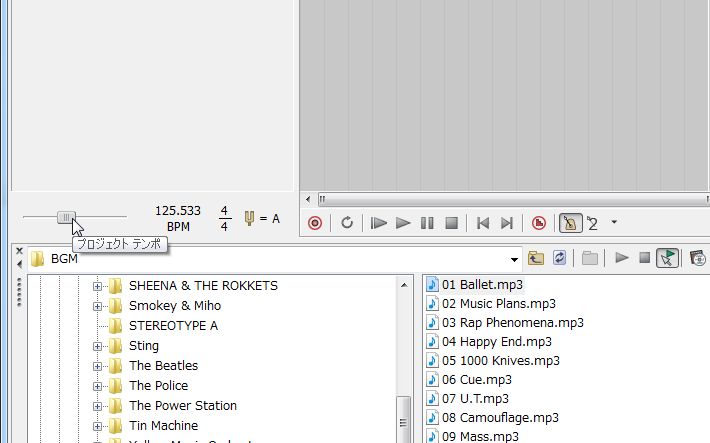
Task: Click the project key letter A
Action: click(x=276, y=219)
